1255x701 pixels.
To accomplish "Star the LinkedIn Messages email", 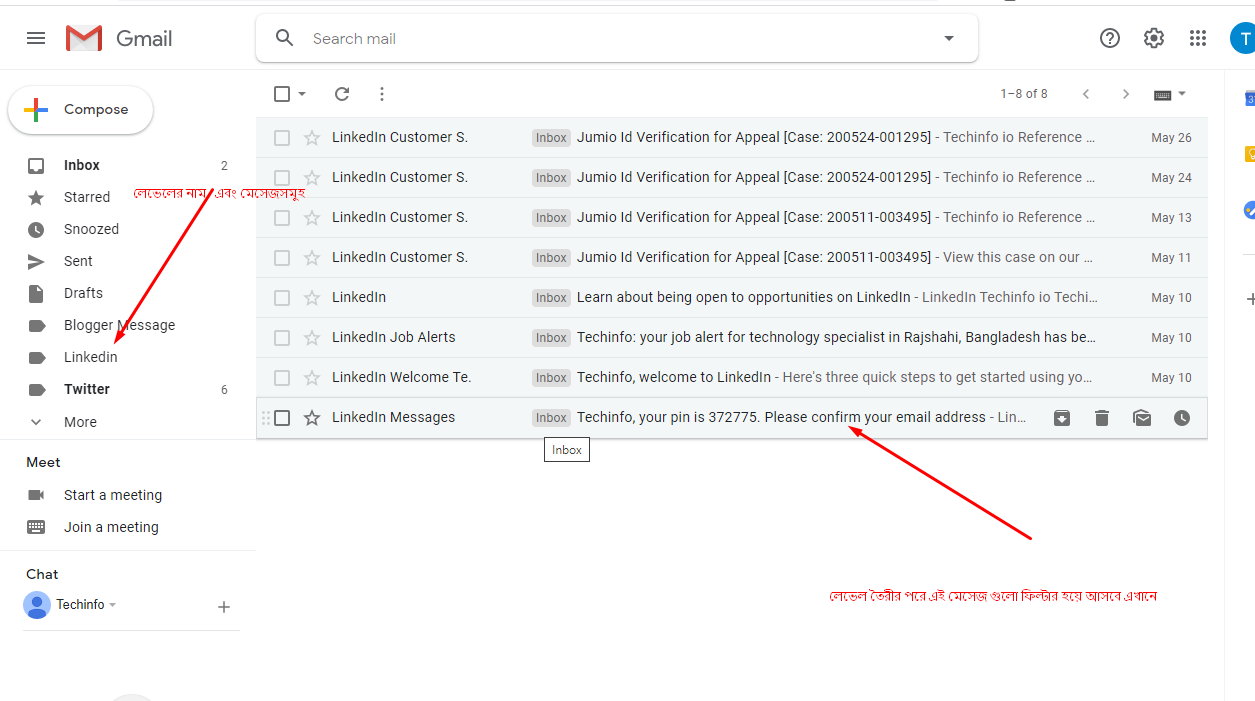I will tap(312, 418).
